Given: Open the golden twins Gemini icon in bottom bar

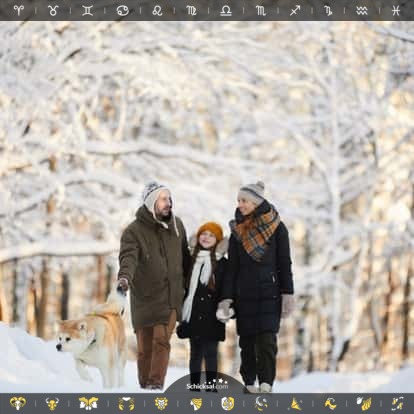Looking at the screenshot, I should click(89, 403).
